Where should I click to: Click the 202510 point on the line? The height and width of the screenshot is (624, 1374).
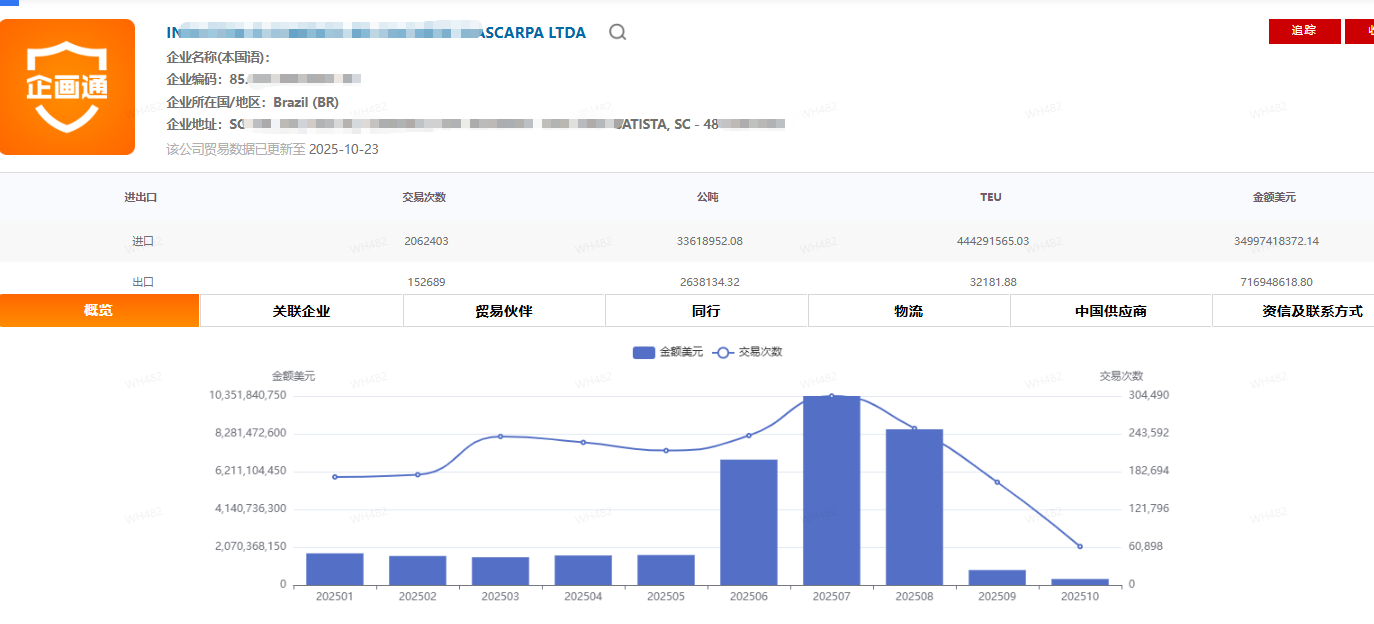[x=1080, y=546]
